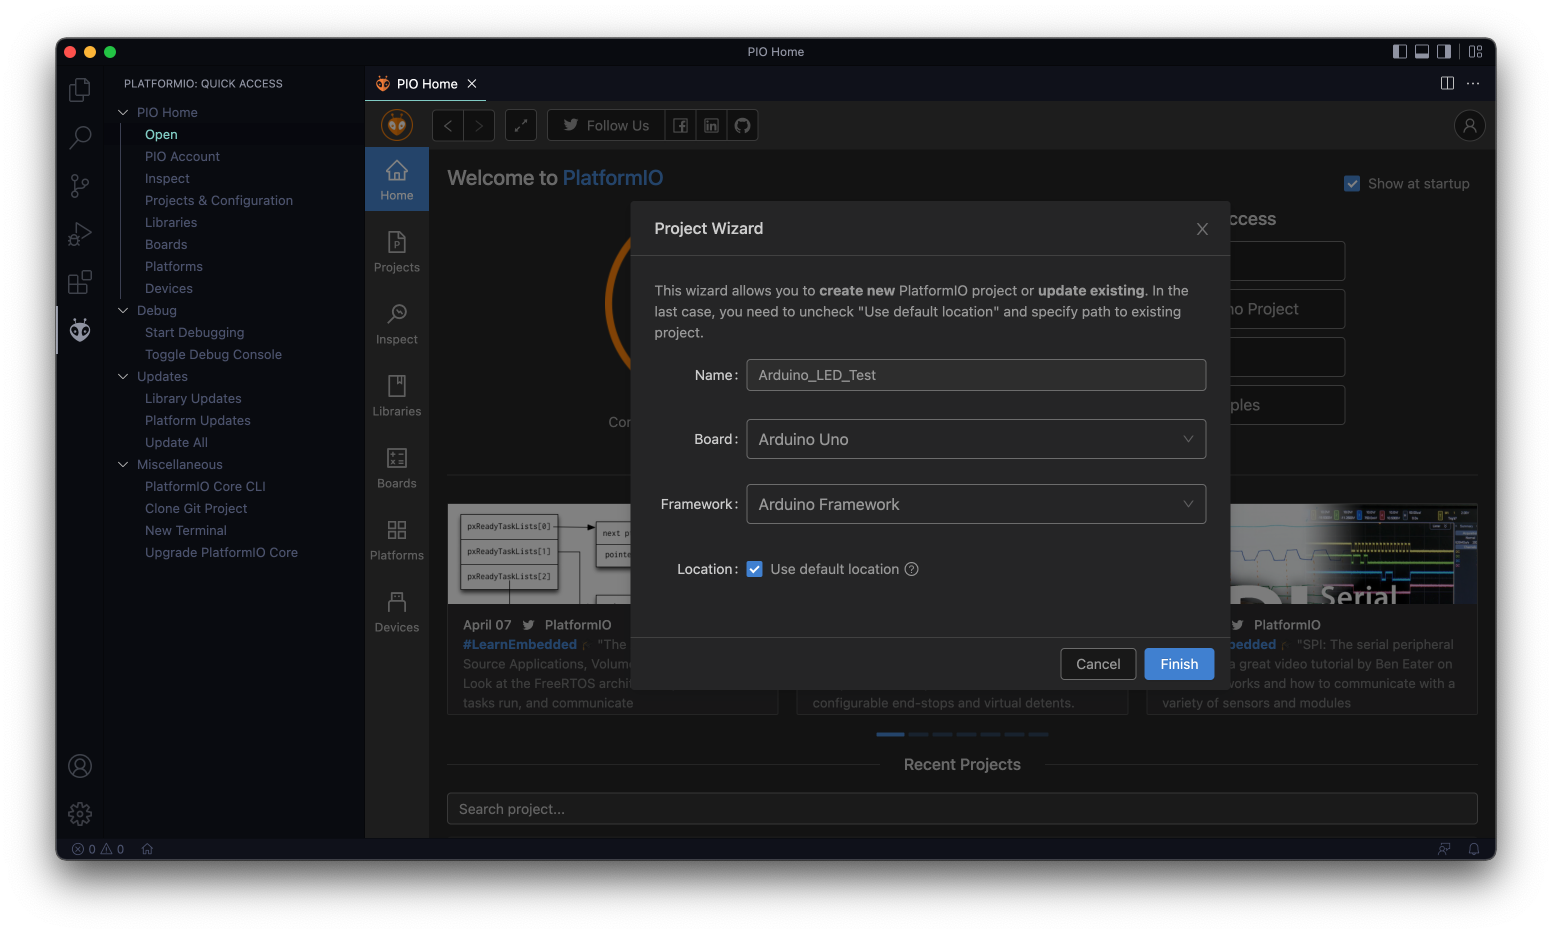Collapse the Updates tree section
Viewport: 1552px width, 934px height.
[x=123, y=376]
